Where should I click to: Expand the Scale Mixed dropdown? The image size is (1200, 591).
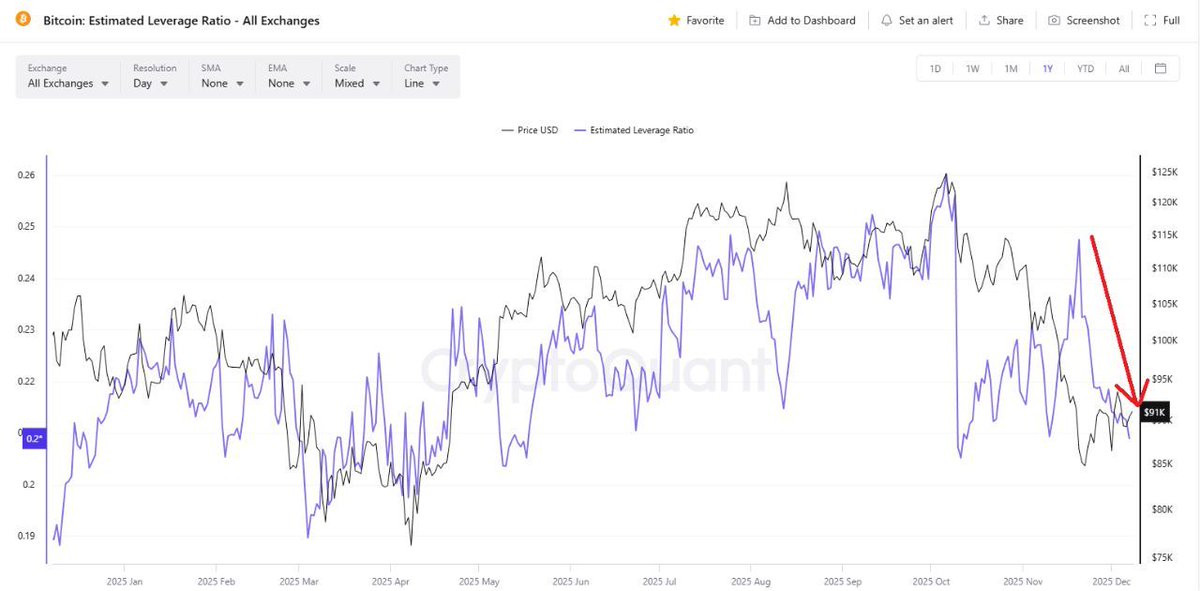click(357, 77)
